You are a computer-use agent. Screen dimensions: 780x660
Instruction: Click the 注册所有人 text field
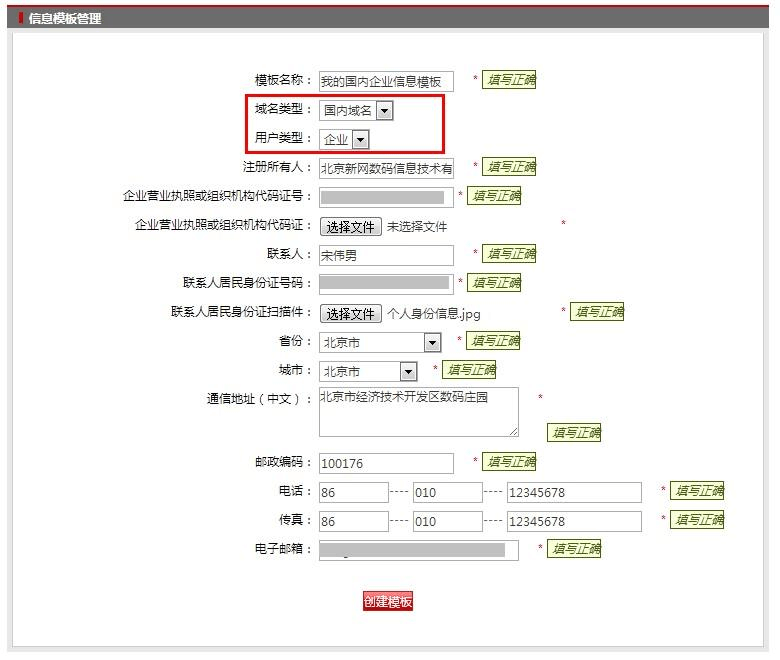click(x=386, y=169)
